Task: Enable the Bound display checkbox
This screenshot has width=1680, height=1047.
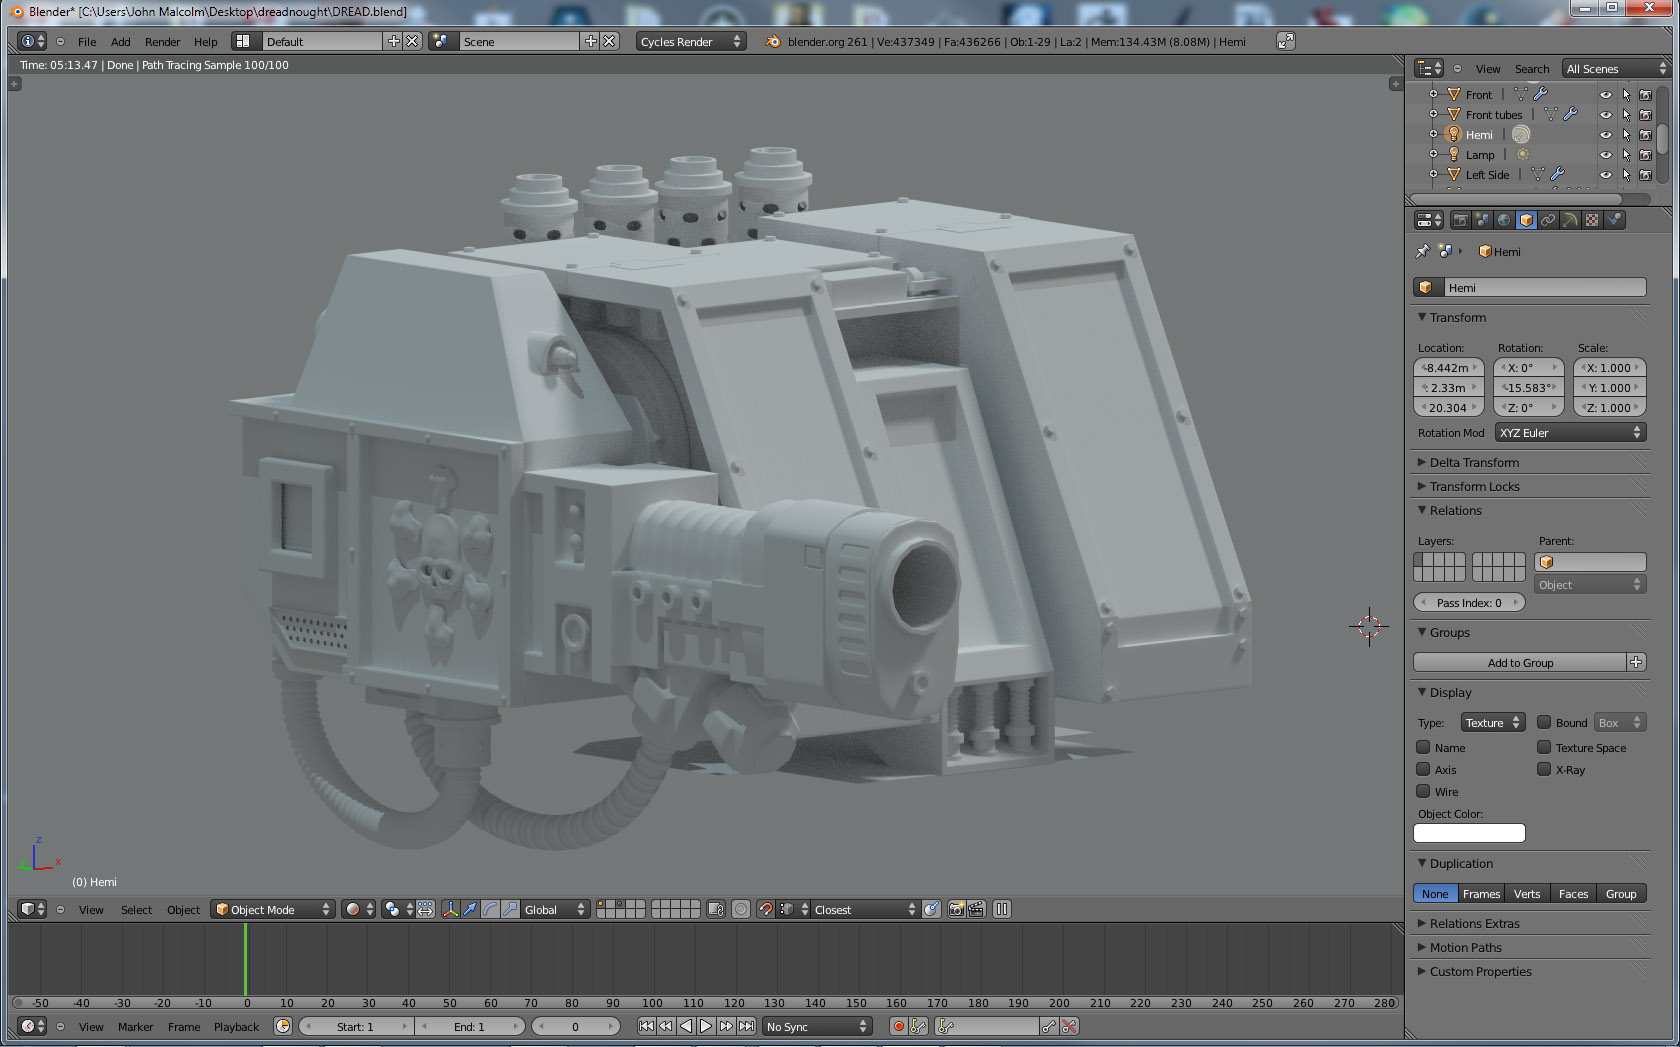Action: click(1544, 722)
